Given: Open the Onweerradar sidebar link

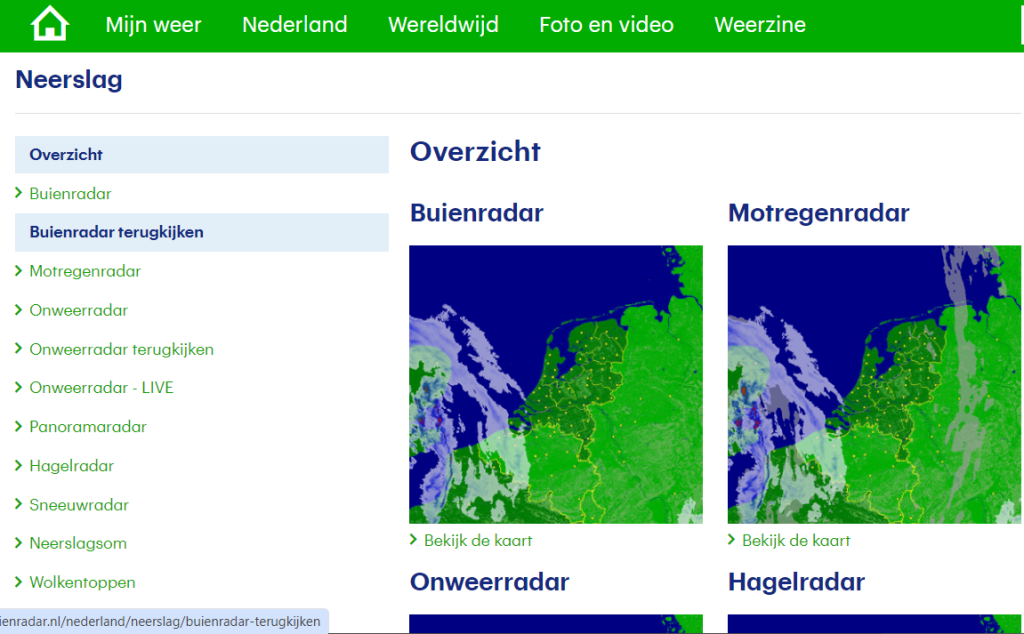Looking at the screenshot, I should pos(78,310).
